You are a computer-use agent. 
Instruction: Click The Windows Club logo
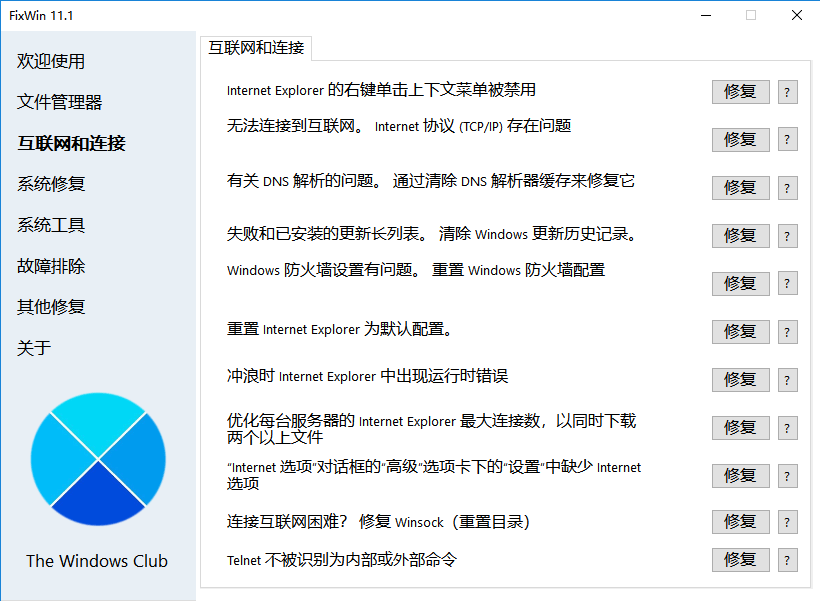coord(97,458)
